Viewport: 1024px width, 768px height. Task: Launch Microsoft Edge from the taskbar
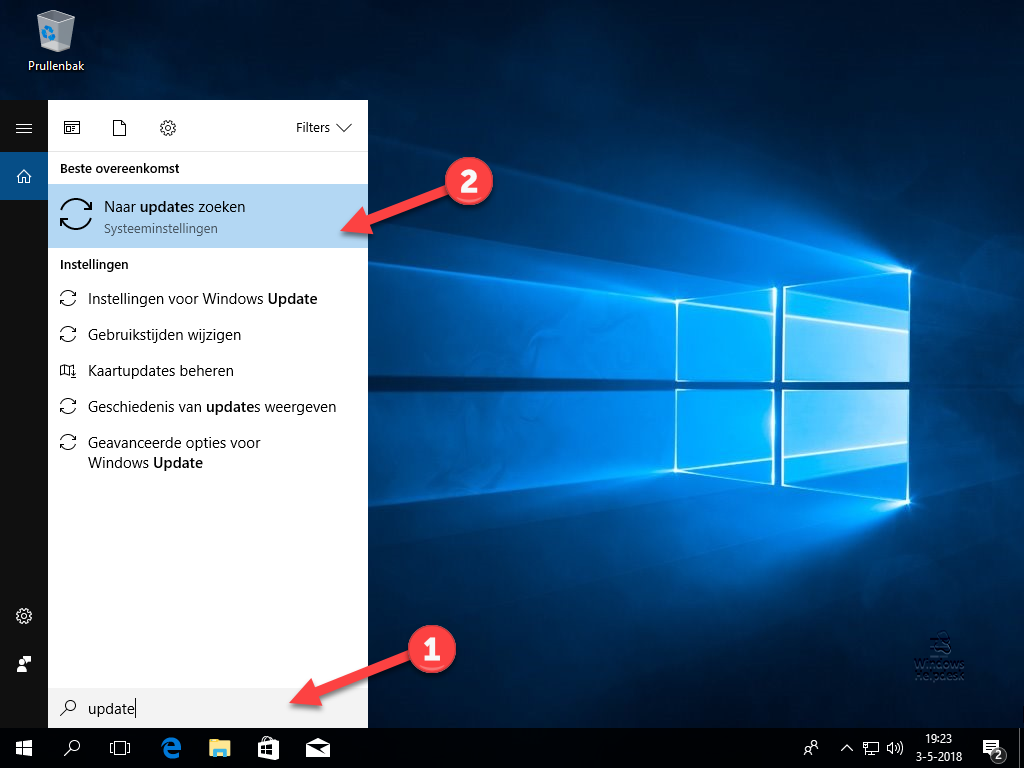171,748
